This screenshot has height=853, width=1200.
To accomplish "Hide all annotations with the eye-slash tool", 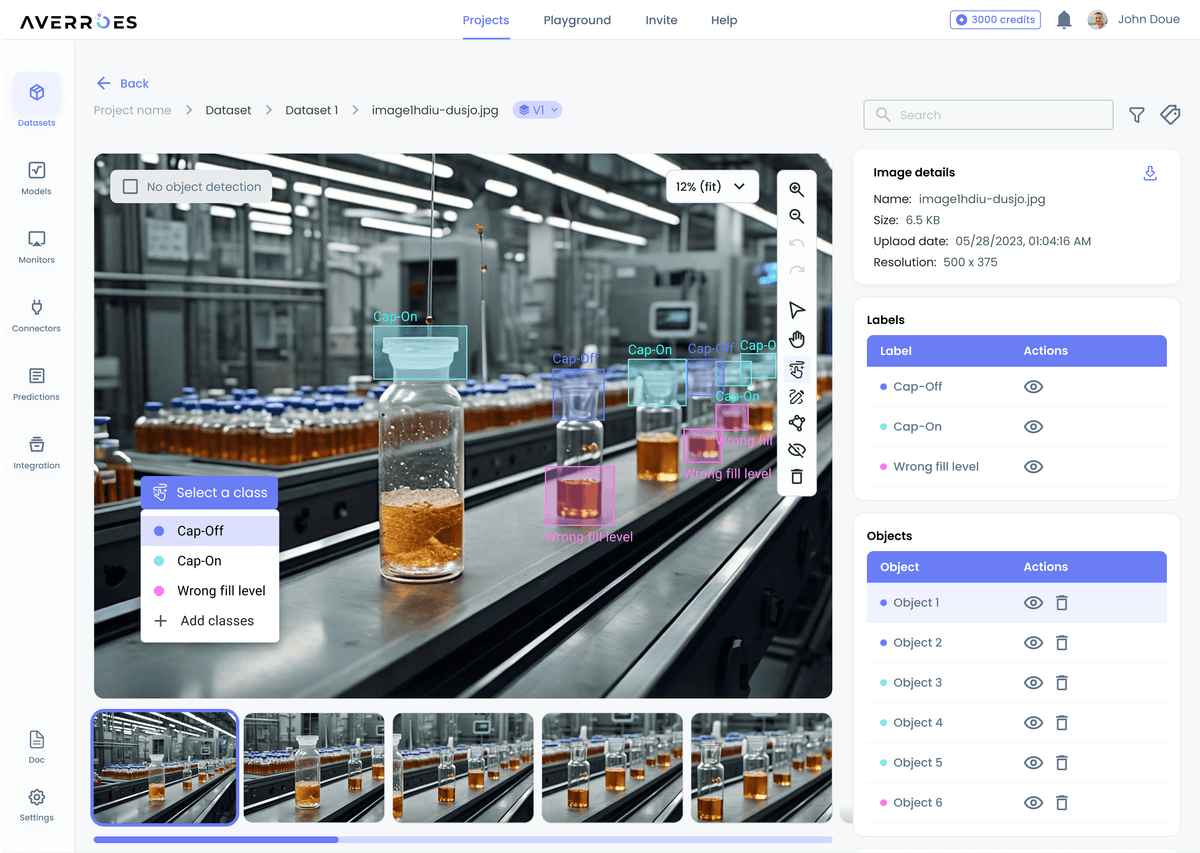I will pyautogui.click(x=797, y=449).
